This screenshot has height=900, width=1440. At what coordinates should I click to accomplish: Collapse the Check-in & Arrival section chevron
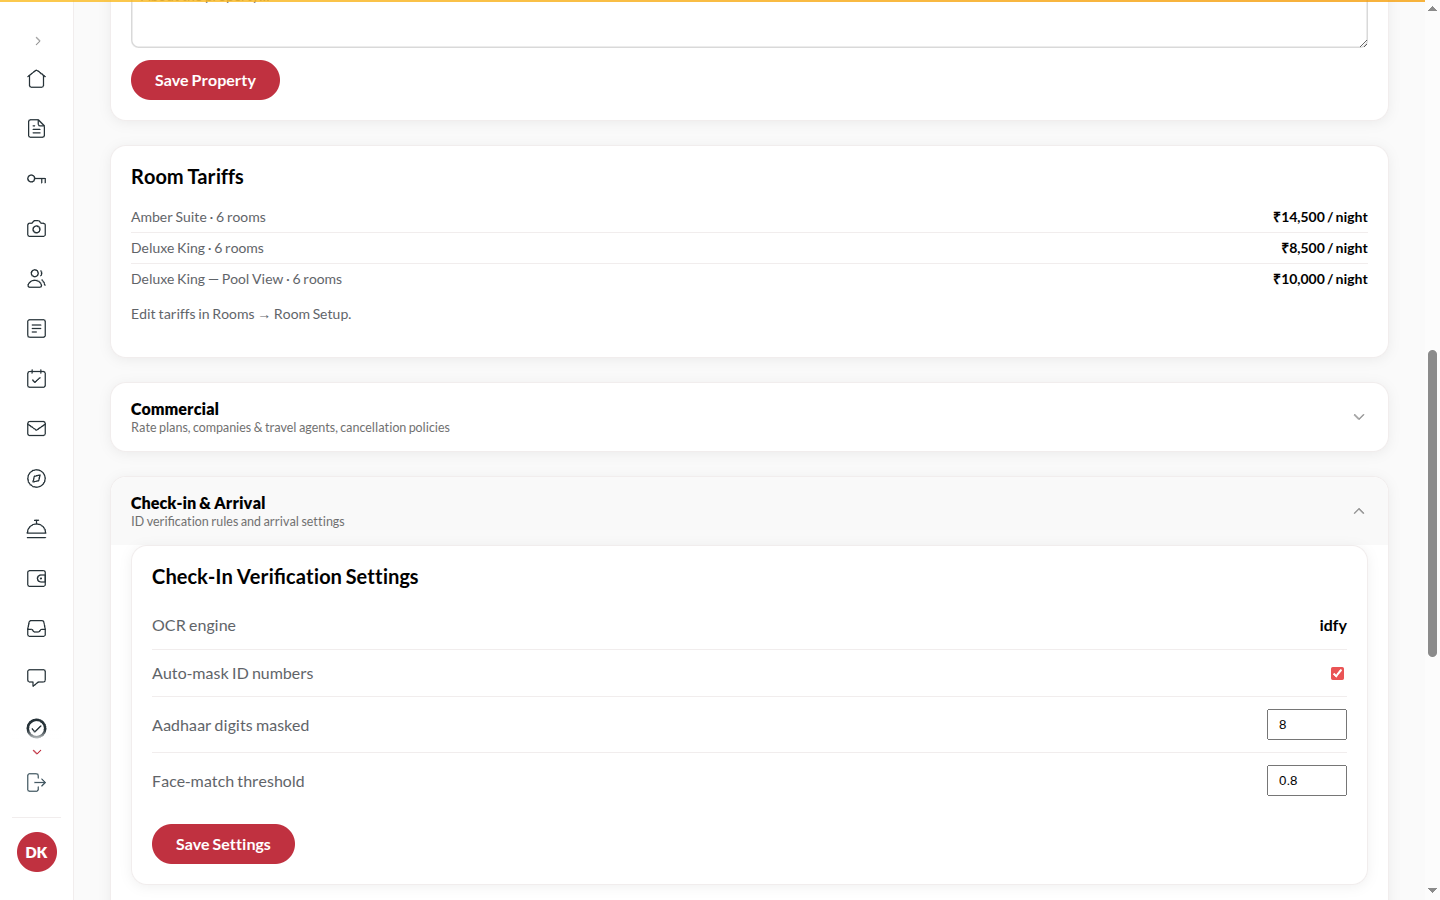coord(1359,511)
